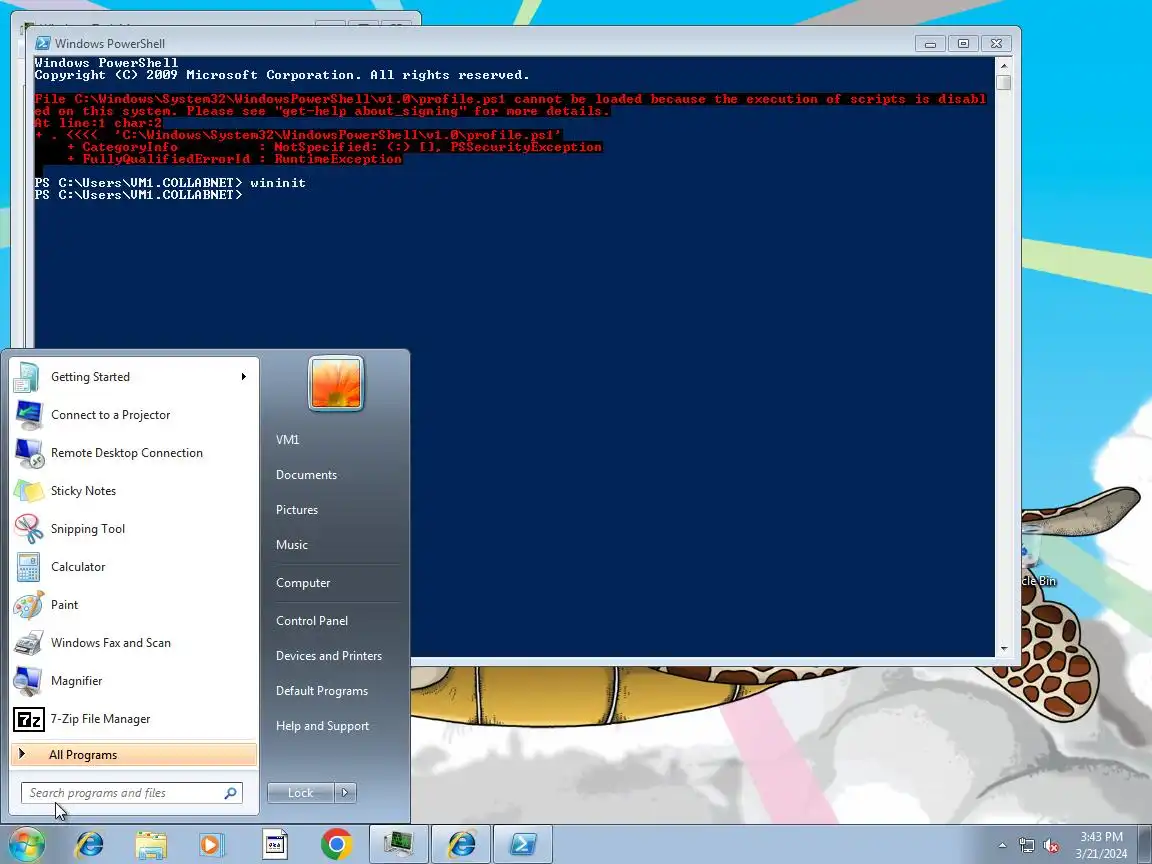
Task: Open Devices and Printers
Action: click(x=328, y=656)
